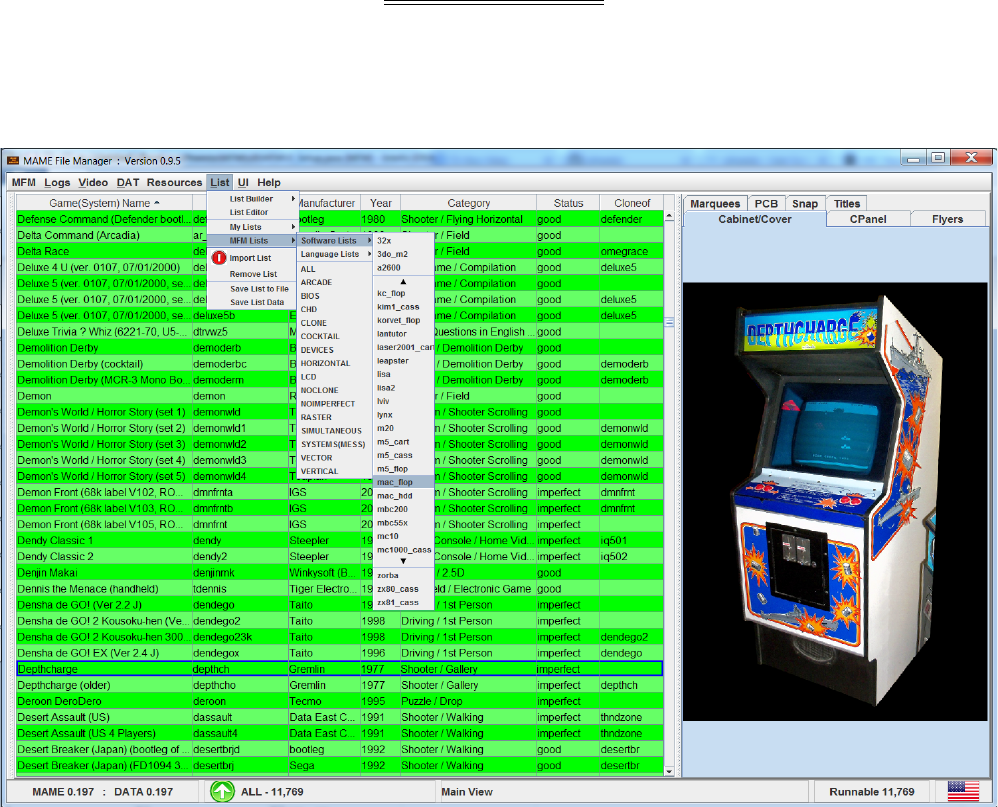The width and height of the screenshot is (998, 807).
Task: Select the SYSTEMS(MESS) list
Action: click(335, 444)
